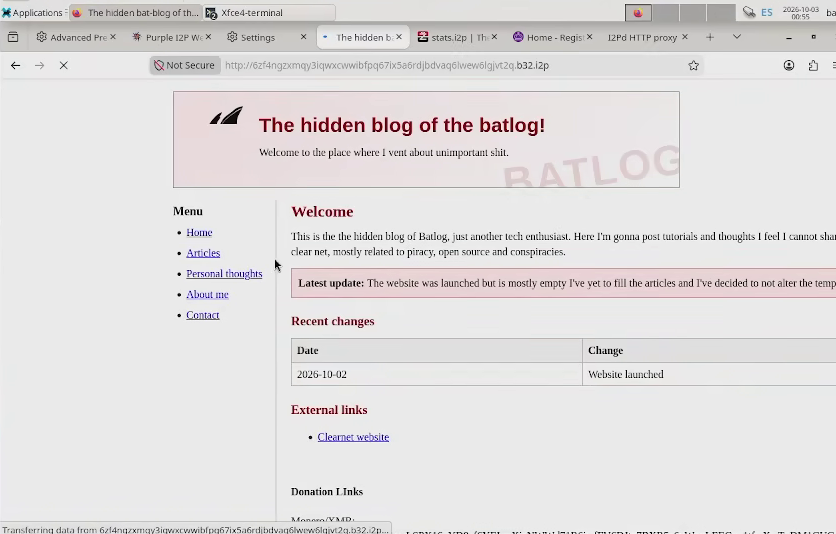This screenshot has width=836, height=534.
Task: Open the Firefox account icon
Action: pos(789,65)
